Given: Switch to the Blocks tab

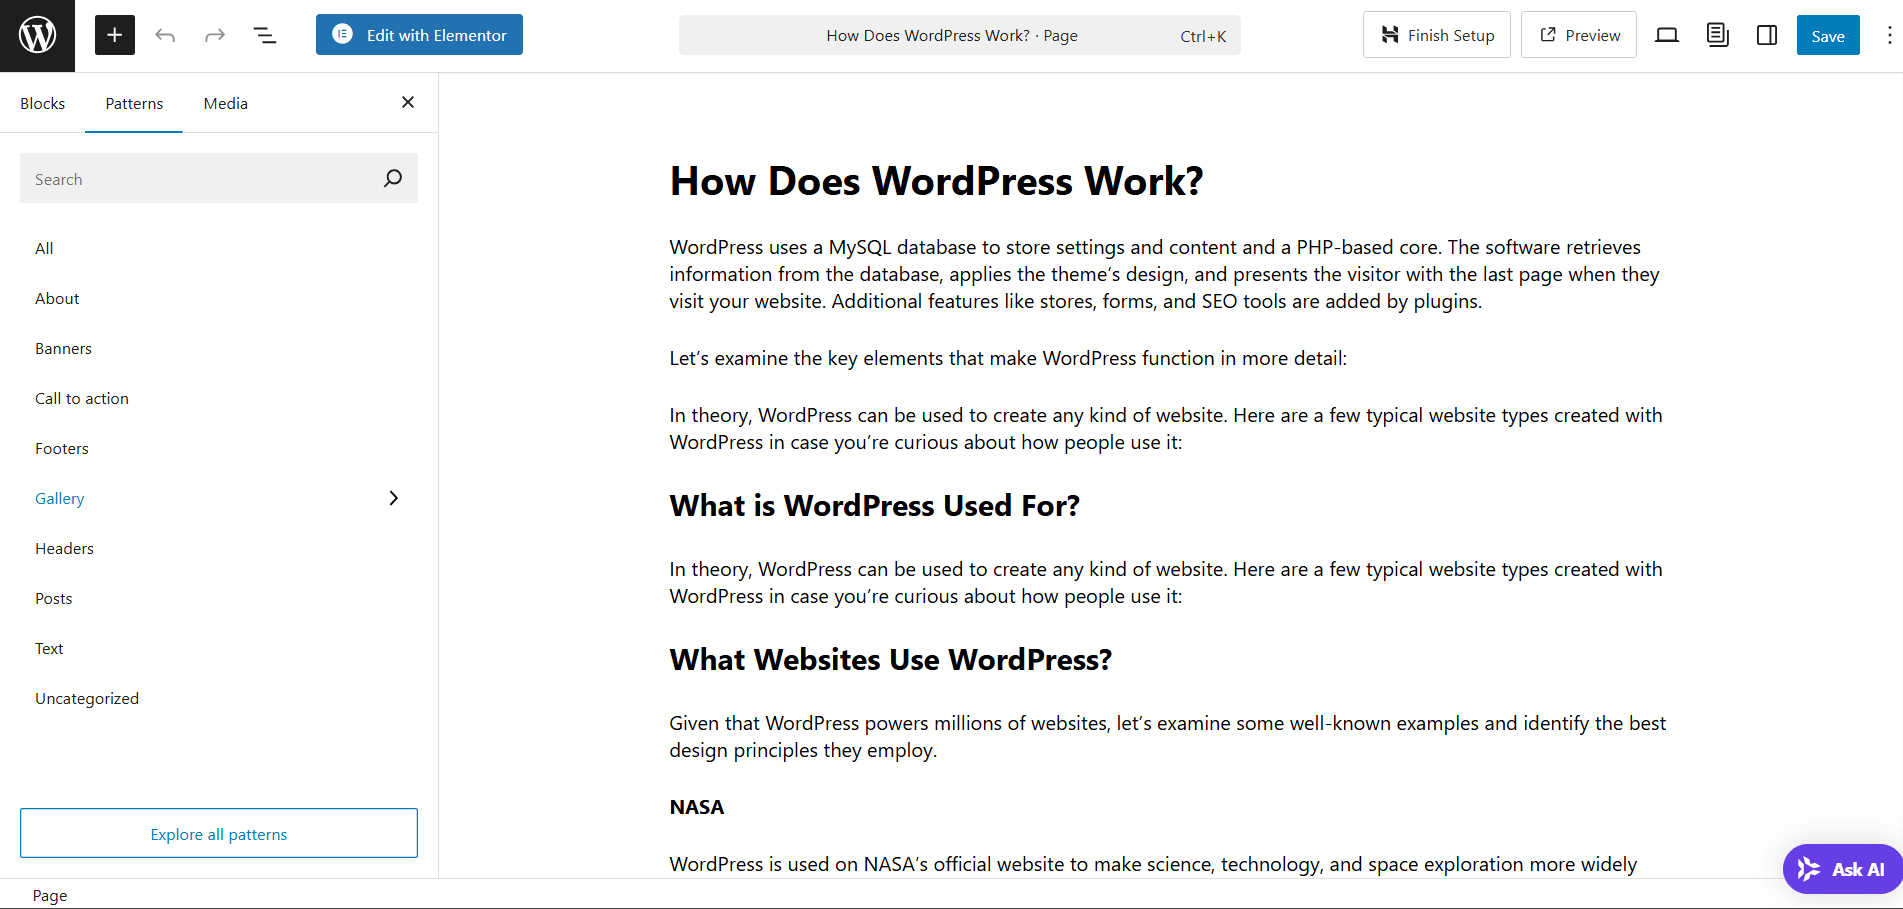Looking at the screenshot, I should 43,103.
